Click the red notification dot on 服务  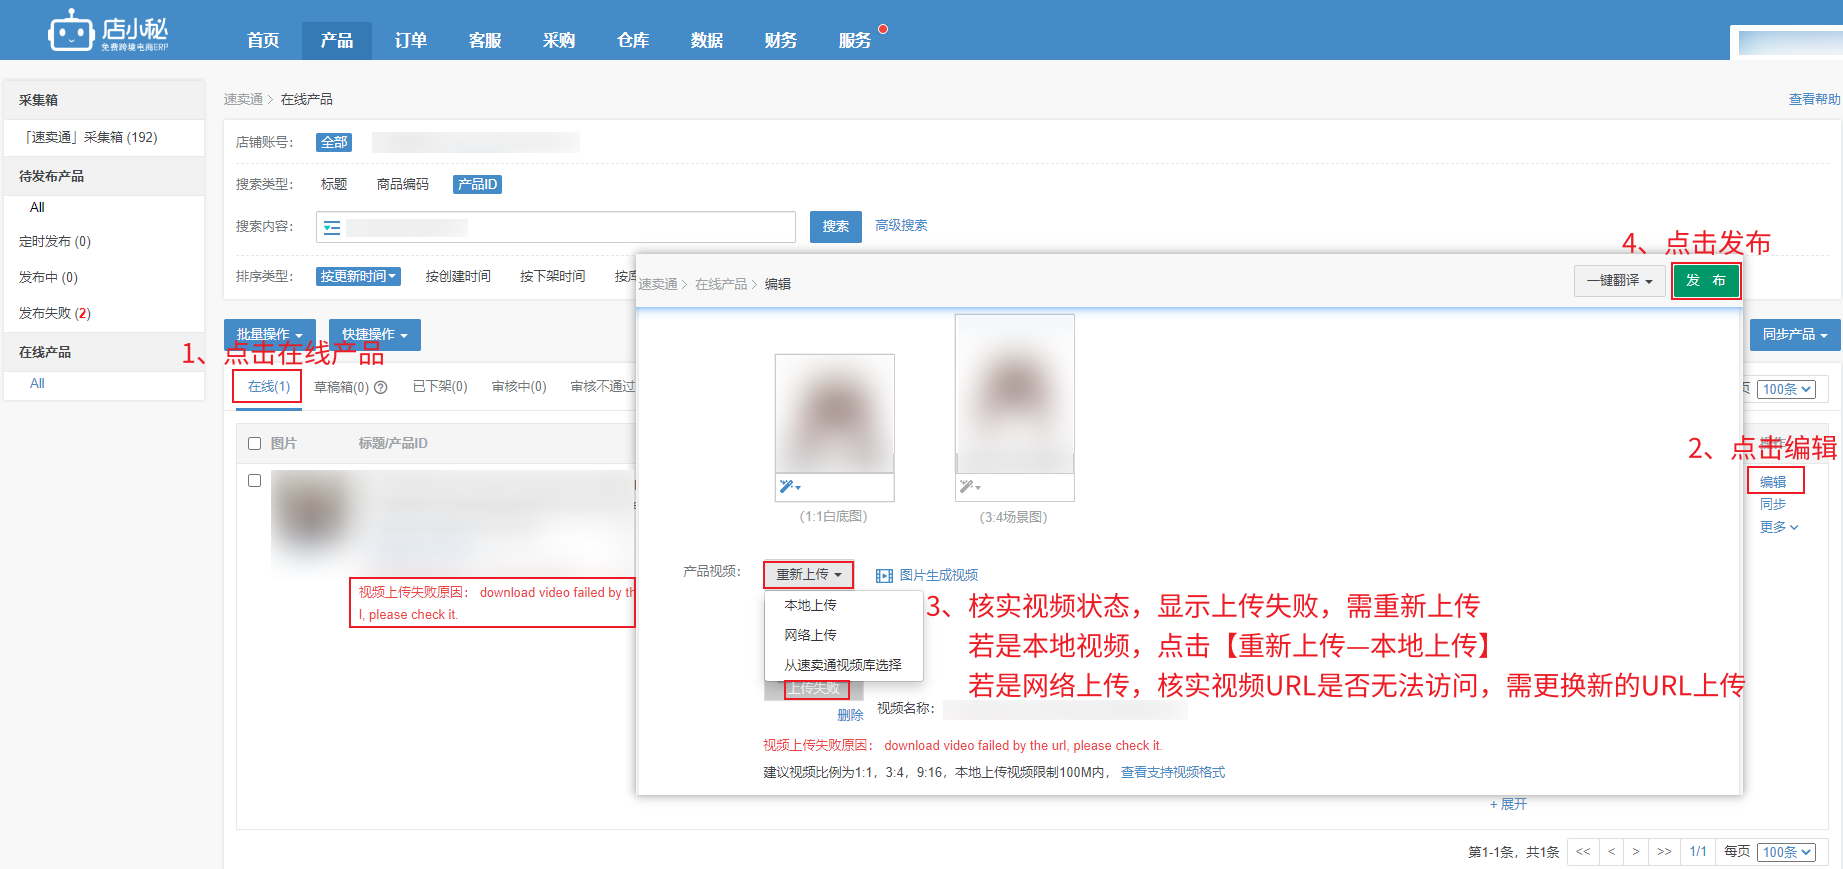tap(883, 29)
